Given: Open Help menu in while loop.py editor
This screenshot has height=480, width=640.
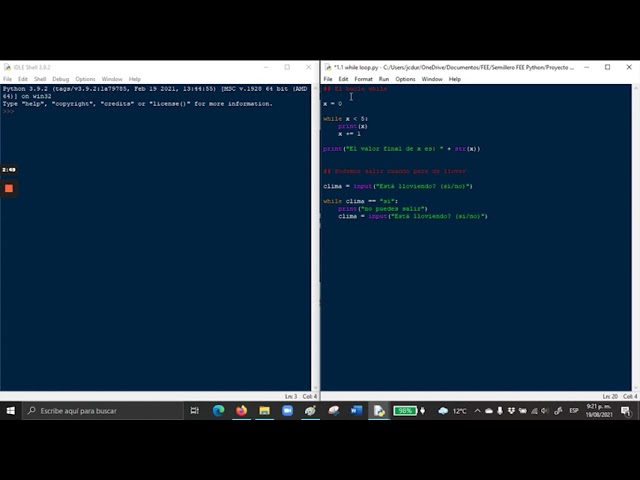Looking at the screenshot, I should (x=455, y=79).
